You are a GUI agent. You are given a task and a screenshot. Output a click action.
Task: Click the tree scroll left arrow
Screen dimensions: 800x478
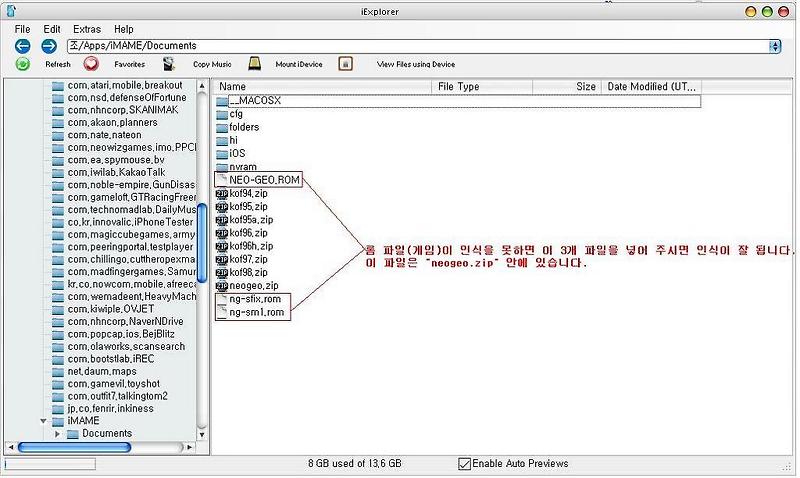pyautogui.click(x=10, y=447)
